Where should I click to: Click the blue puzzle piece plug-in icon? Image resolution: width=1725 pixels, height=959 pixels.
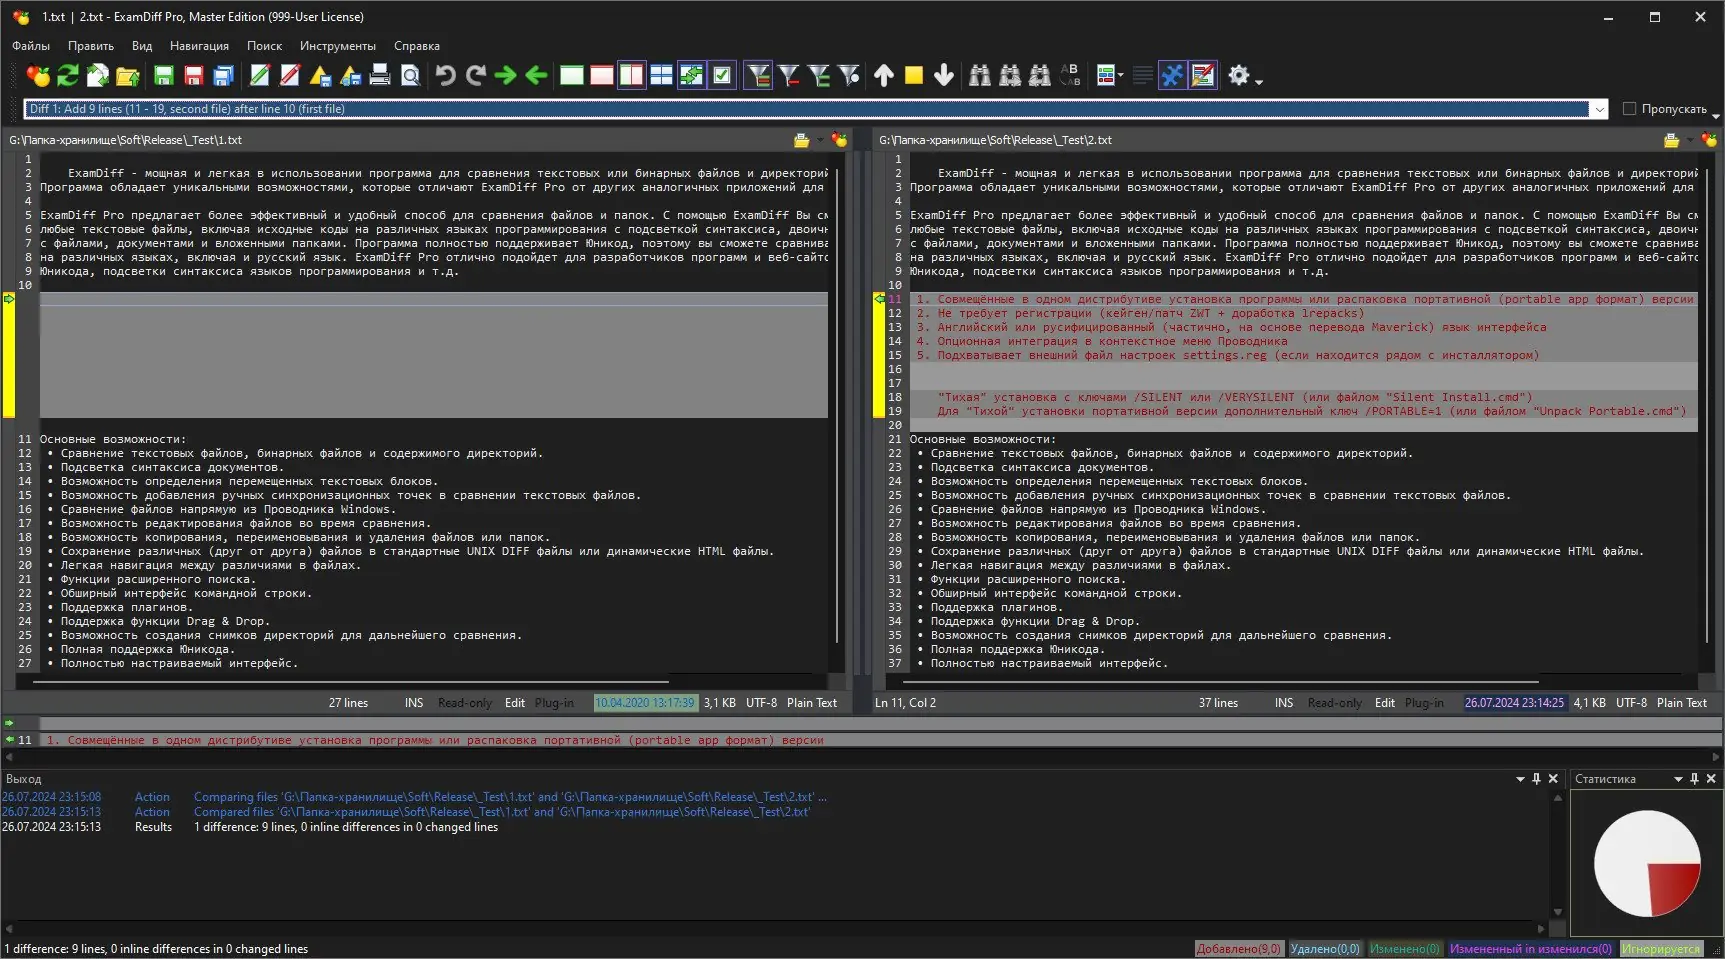[1172, 76]
